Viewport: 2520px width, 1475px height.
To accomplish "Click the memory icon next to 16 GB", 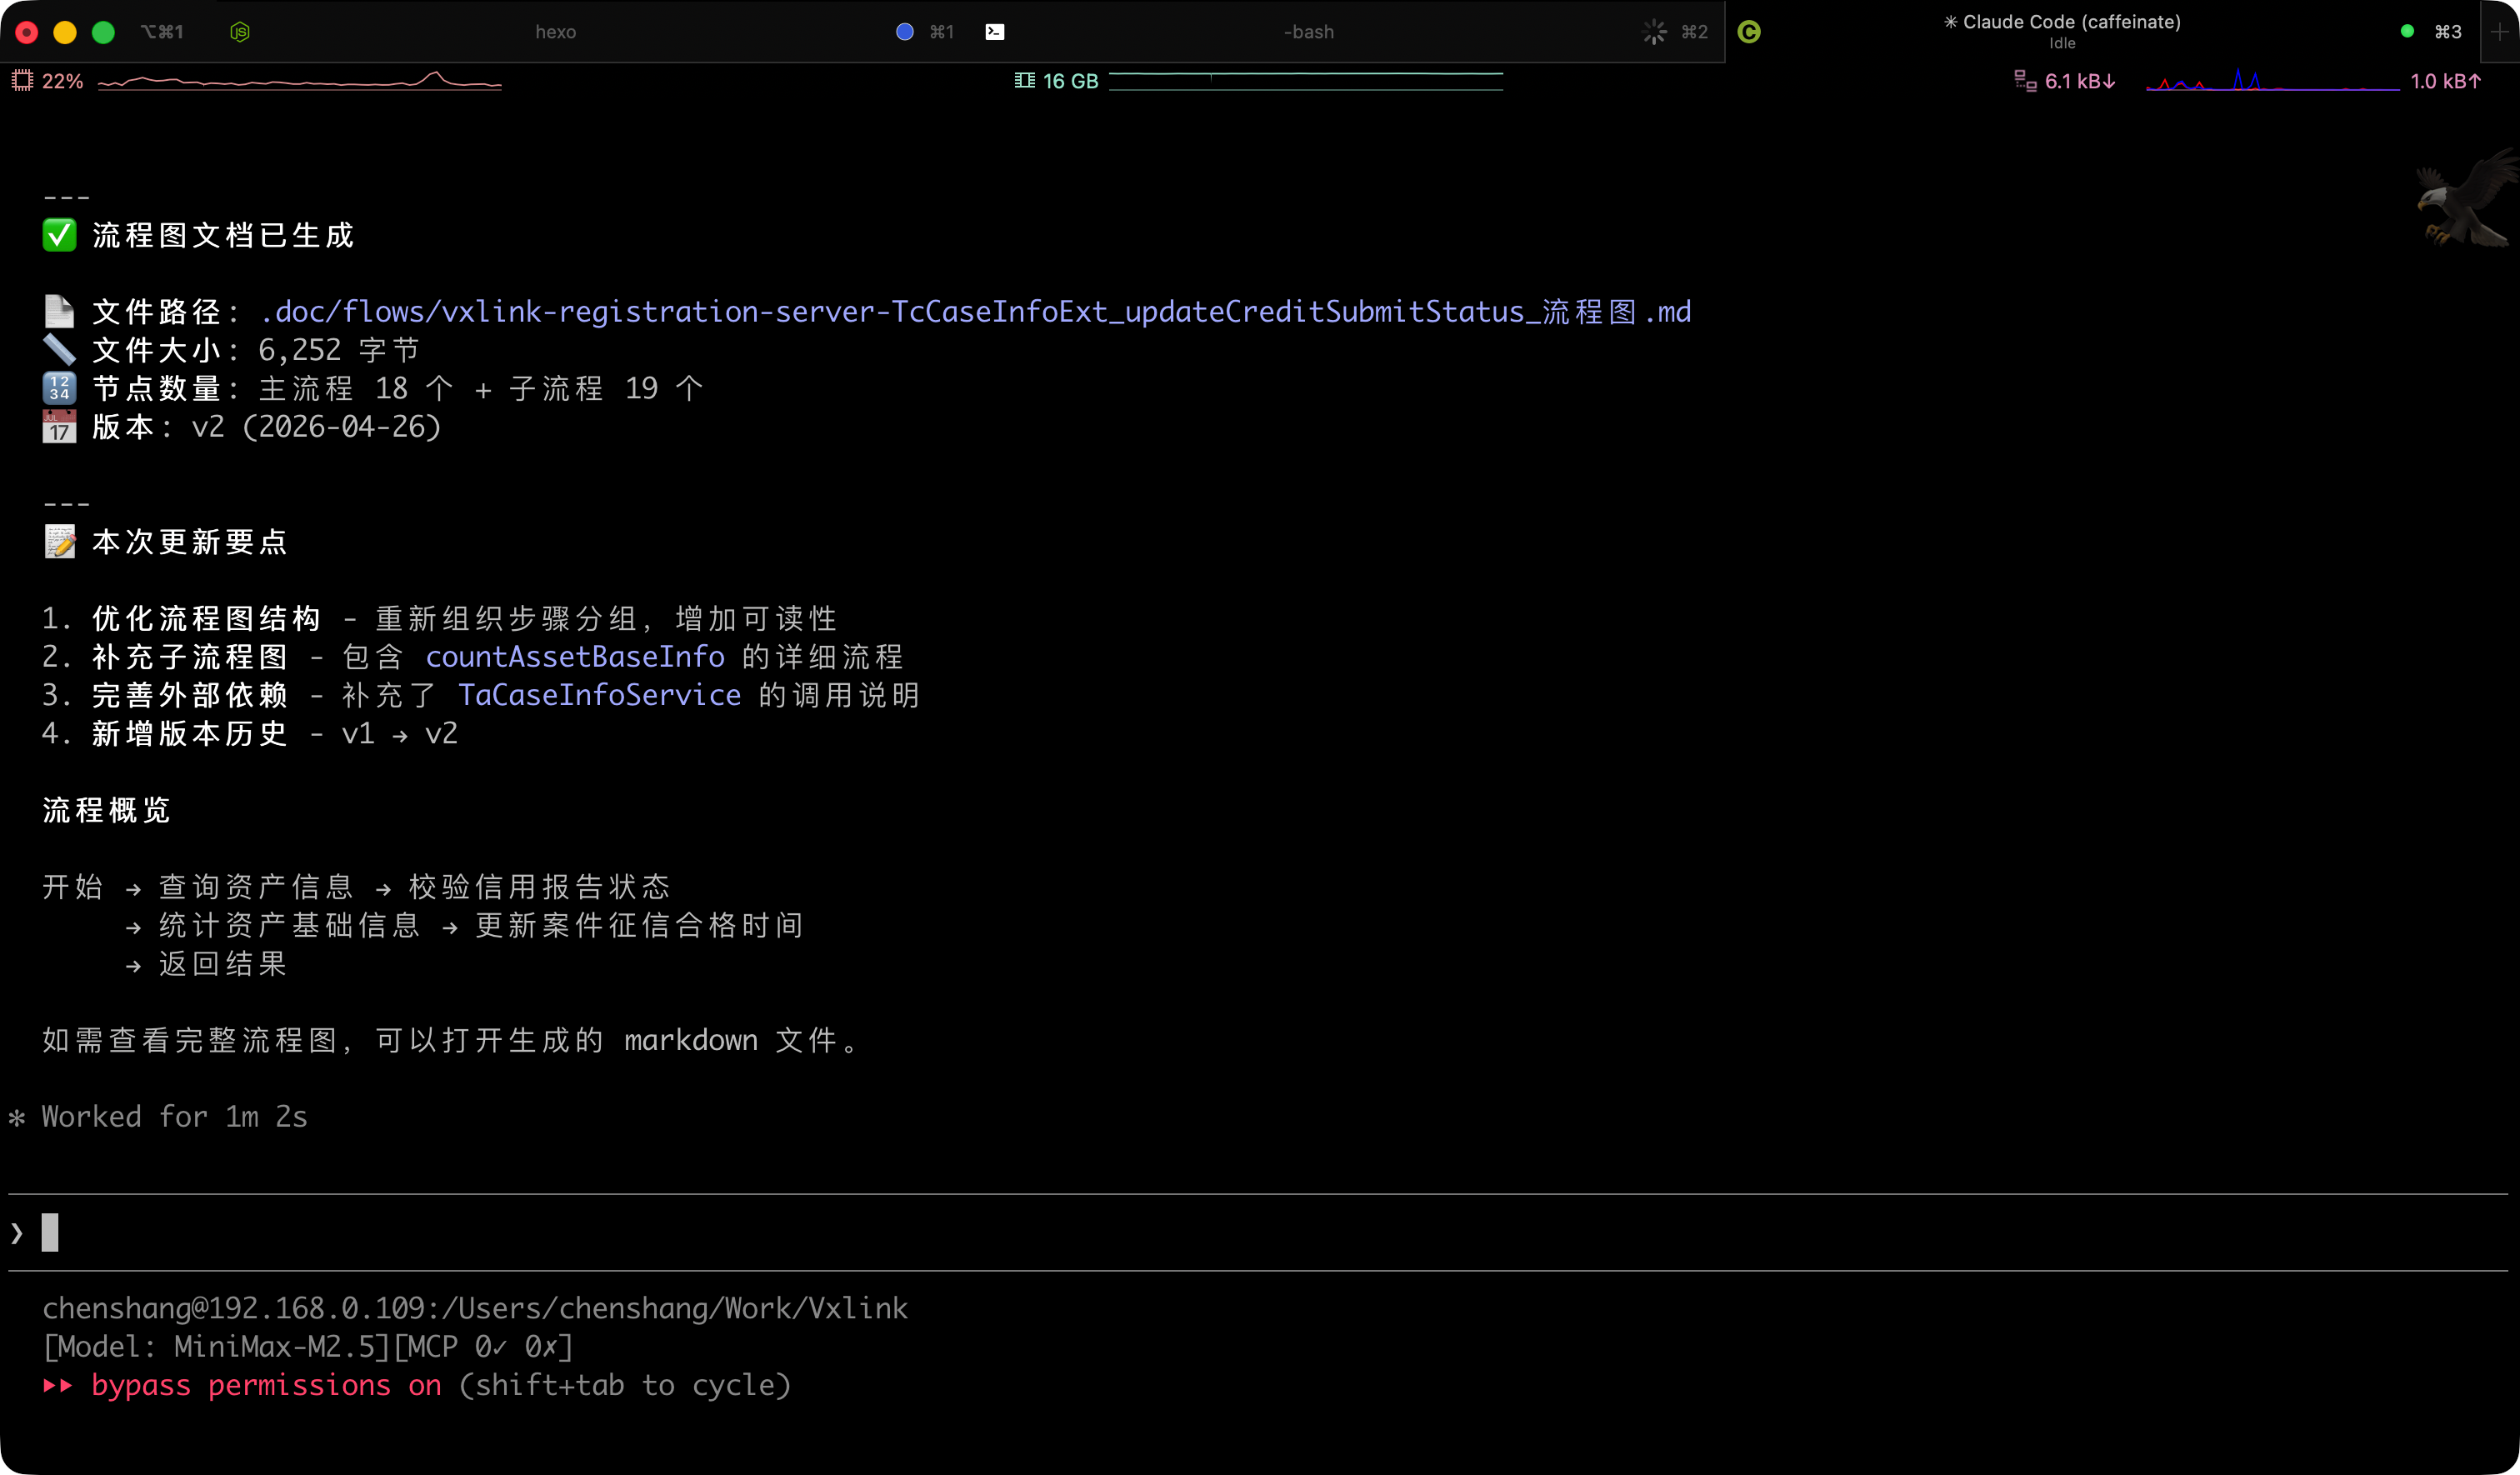I will click(x=1024, y=81).
